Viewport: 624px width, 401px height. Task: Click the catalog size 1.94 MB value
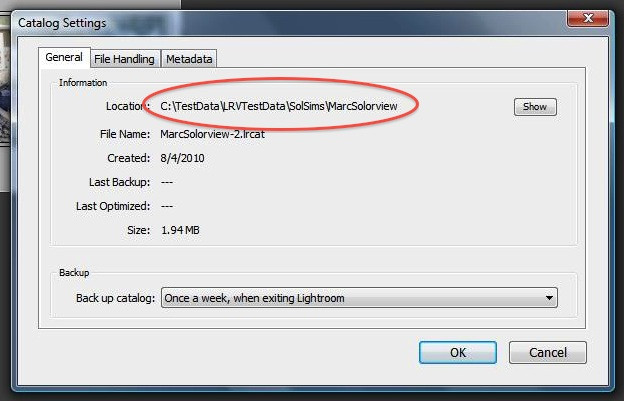[180, 230]
